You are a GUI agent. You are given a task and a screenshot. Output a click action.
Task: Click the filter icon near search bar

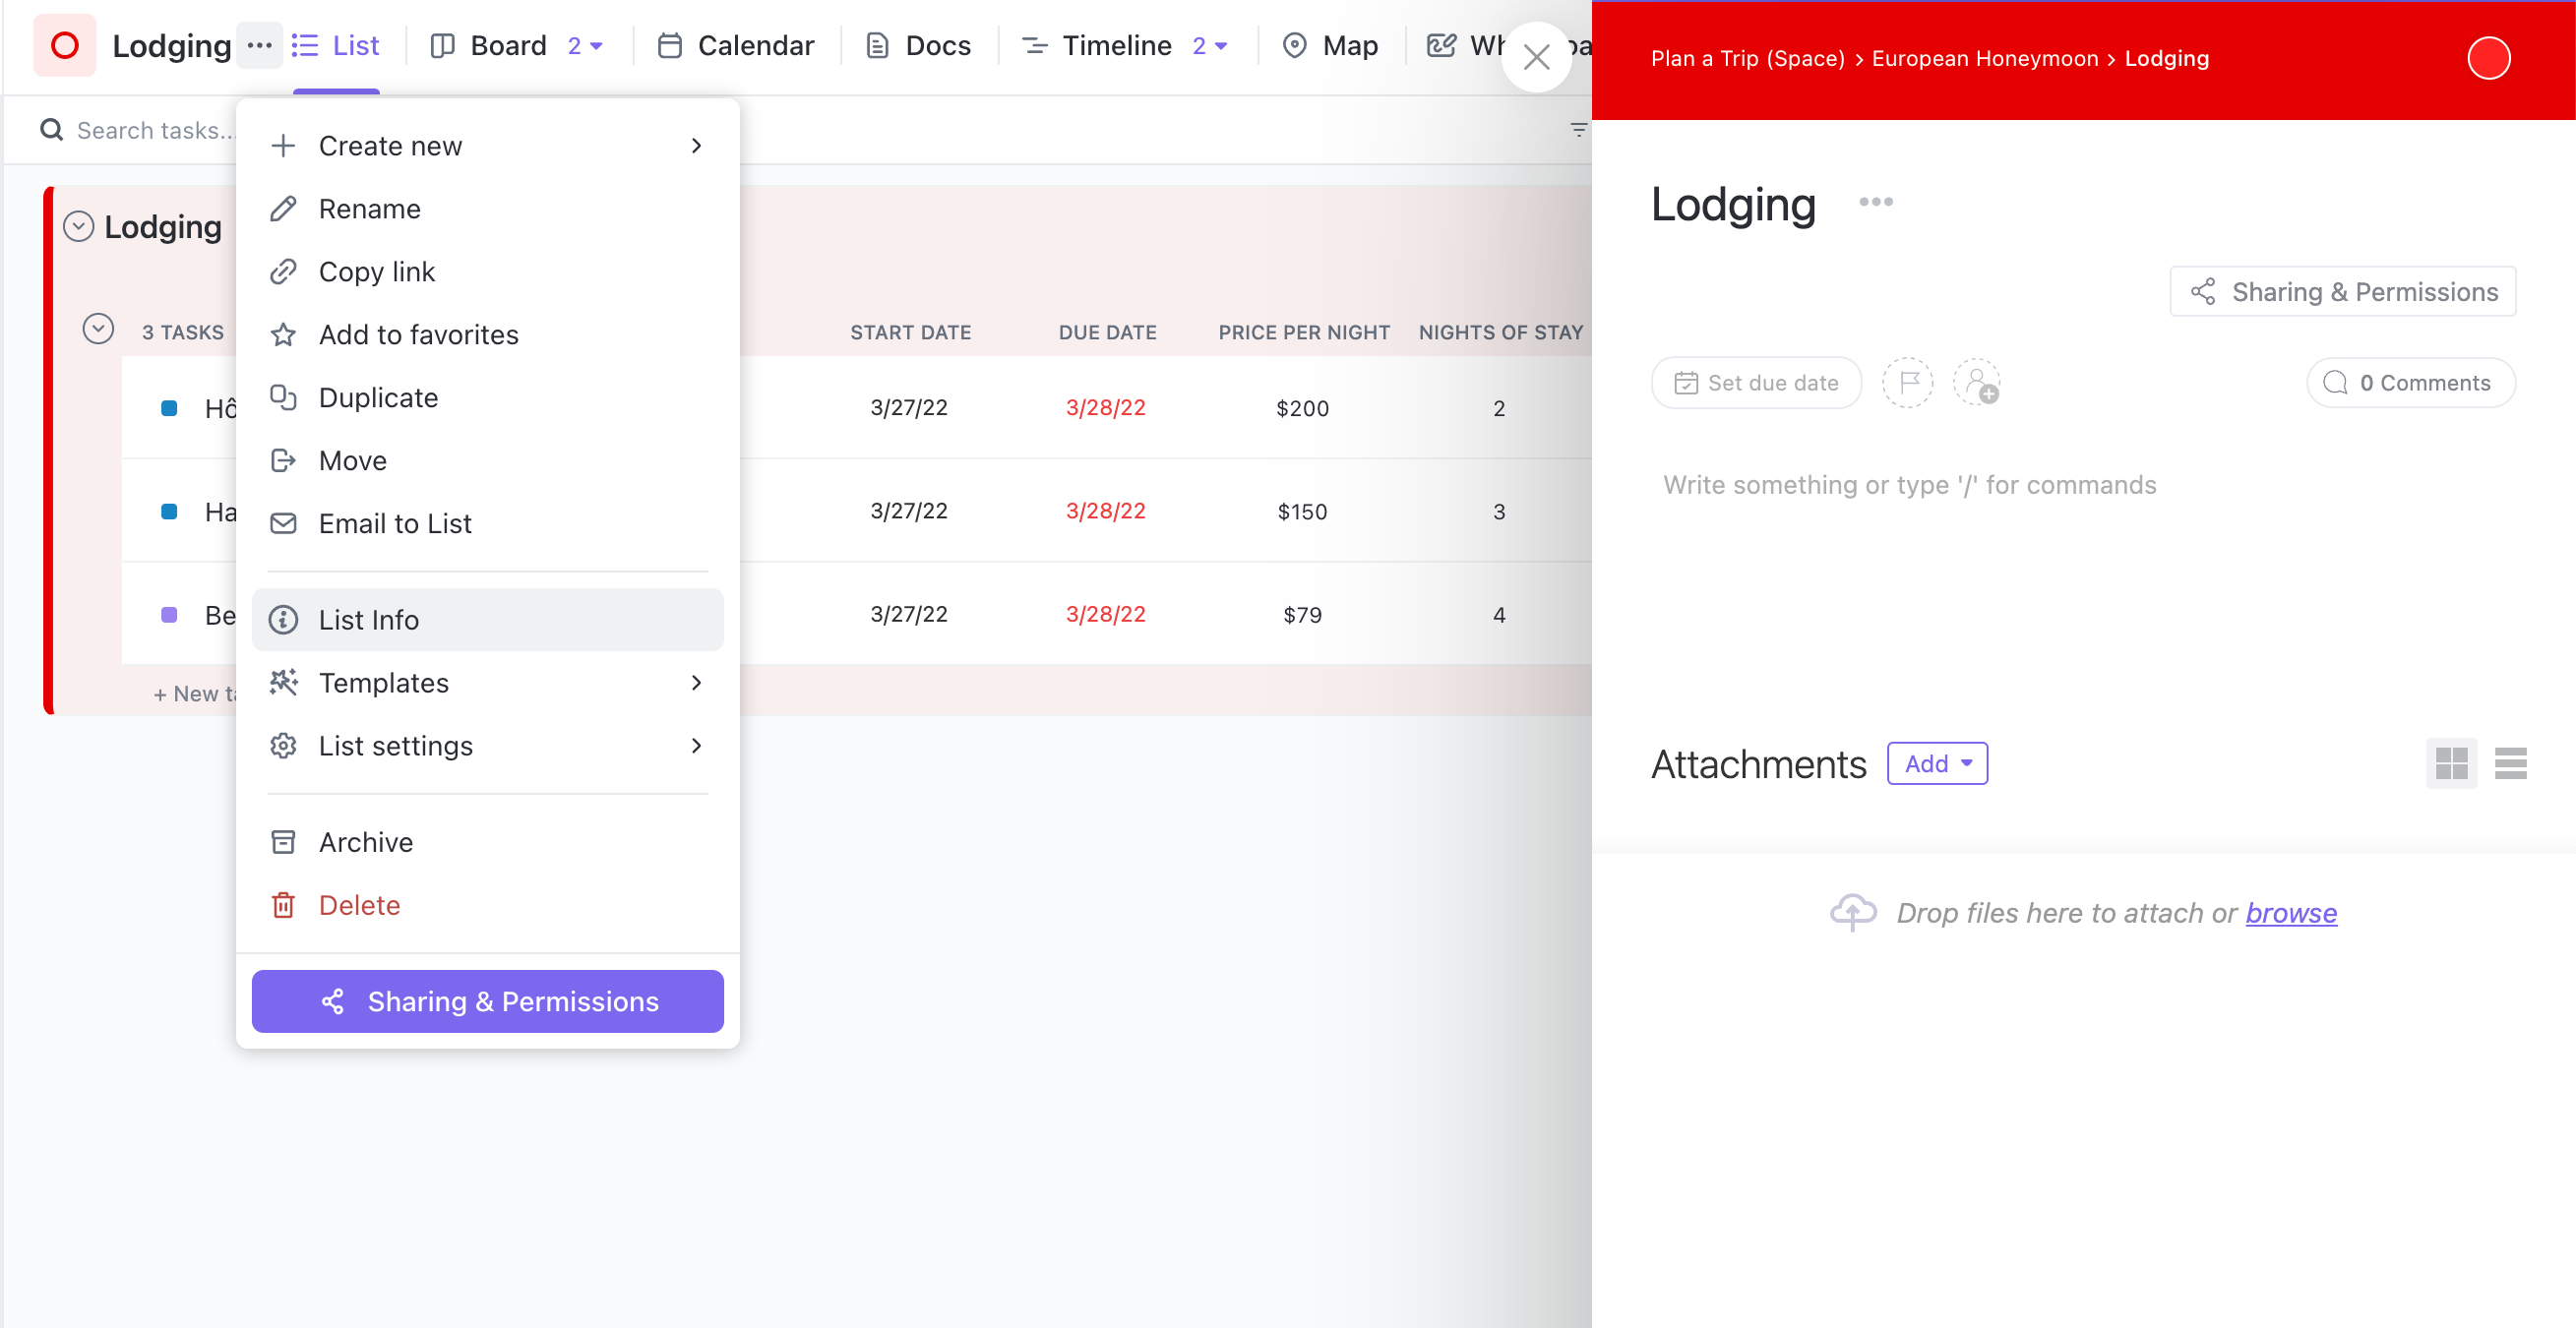click(x=1578, y=130)
